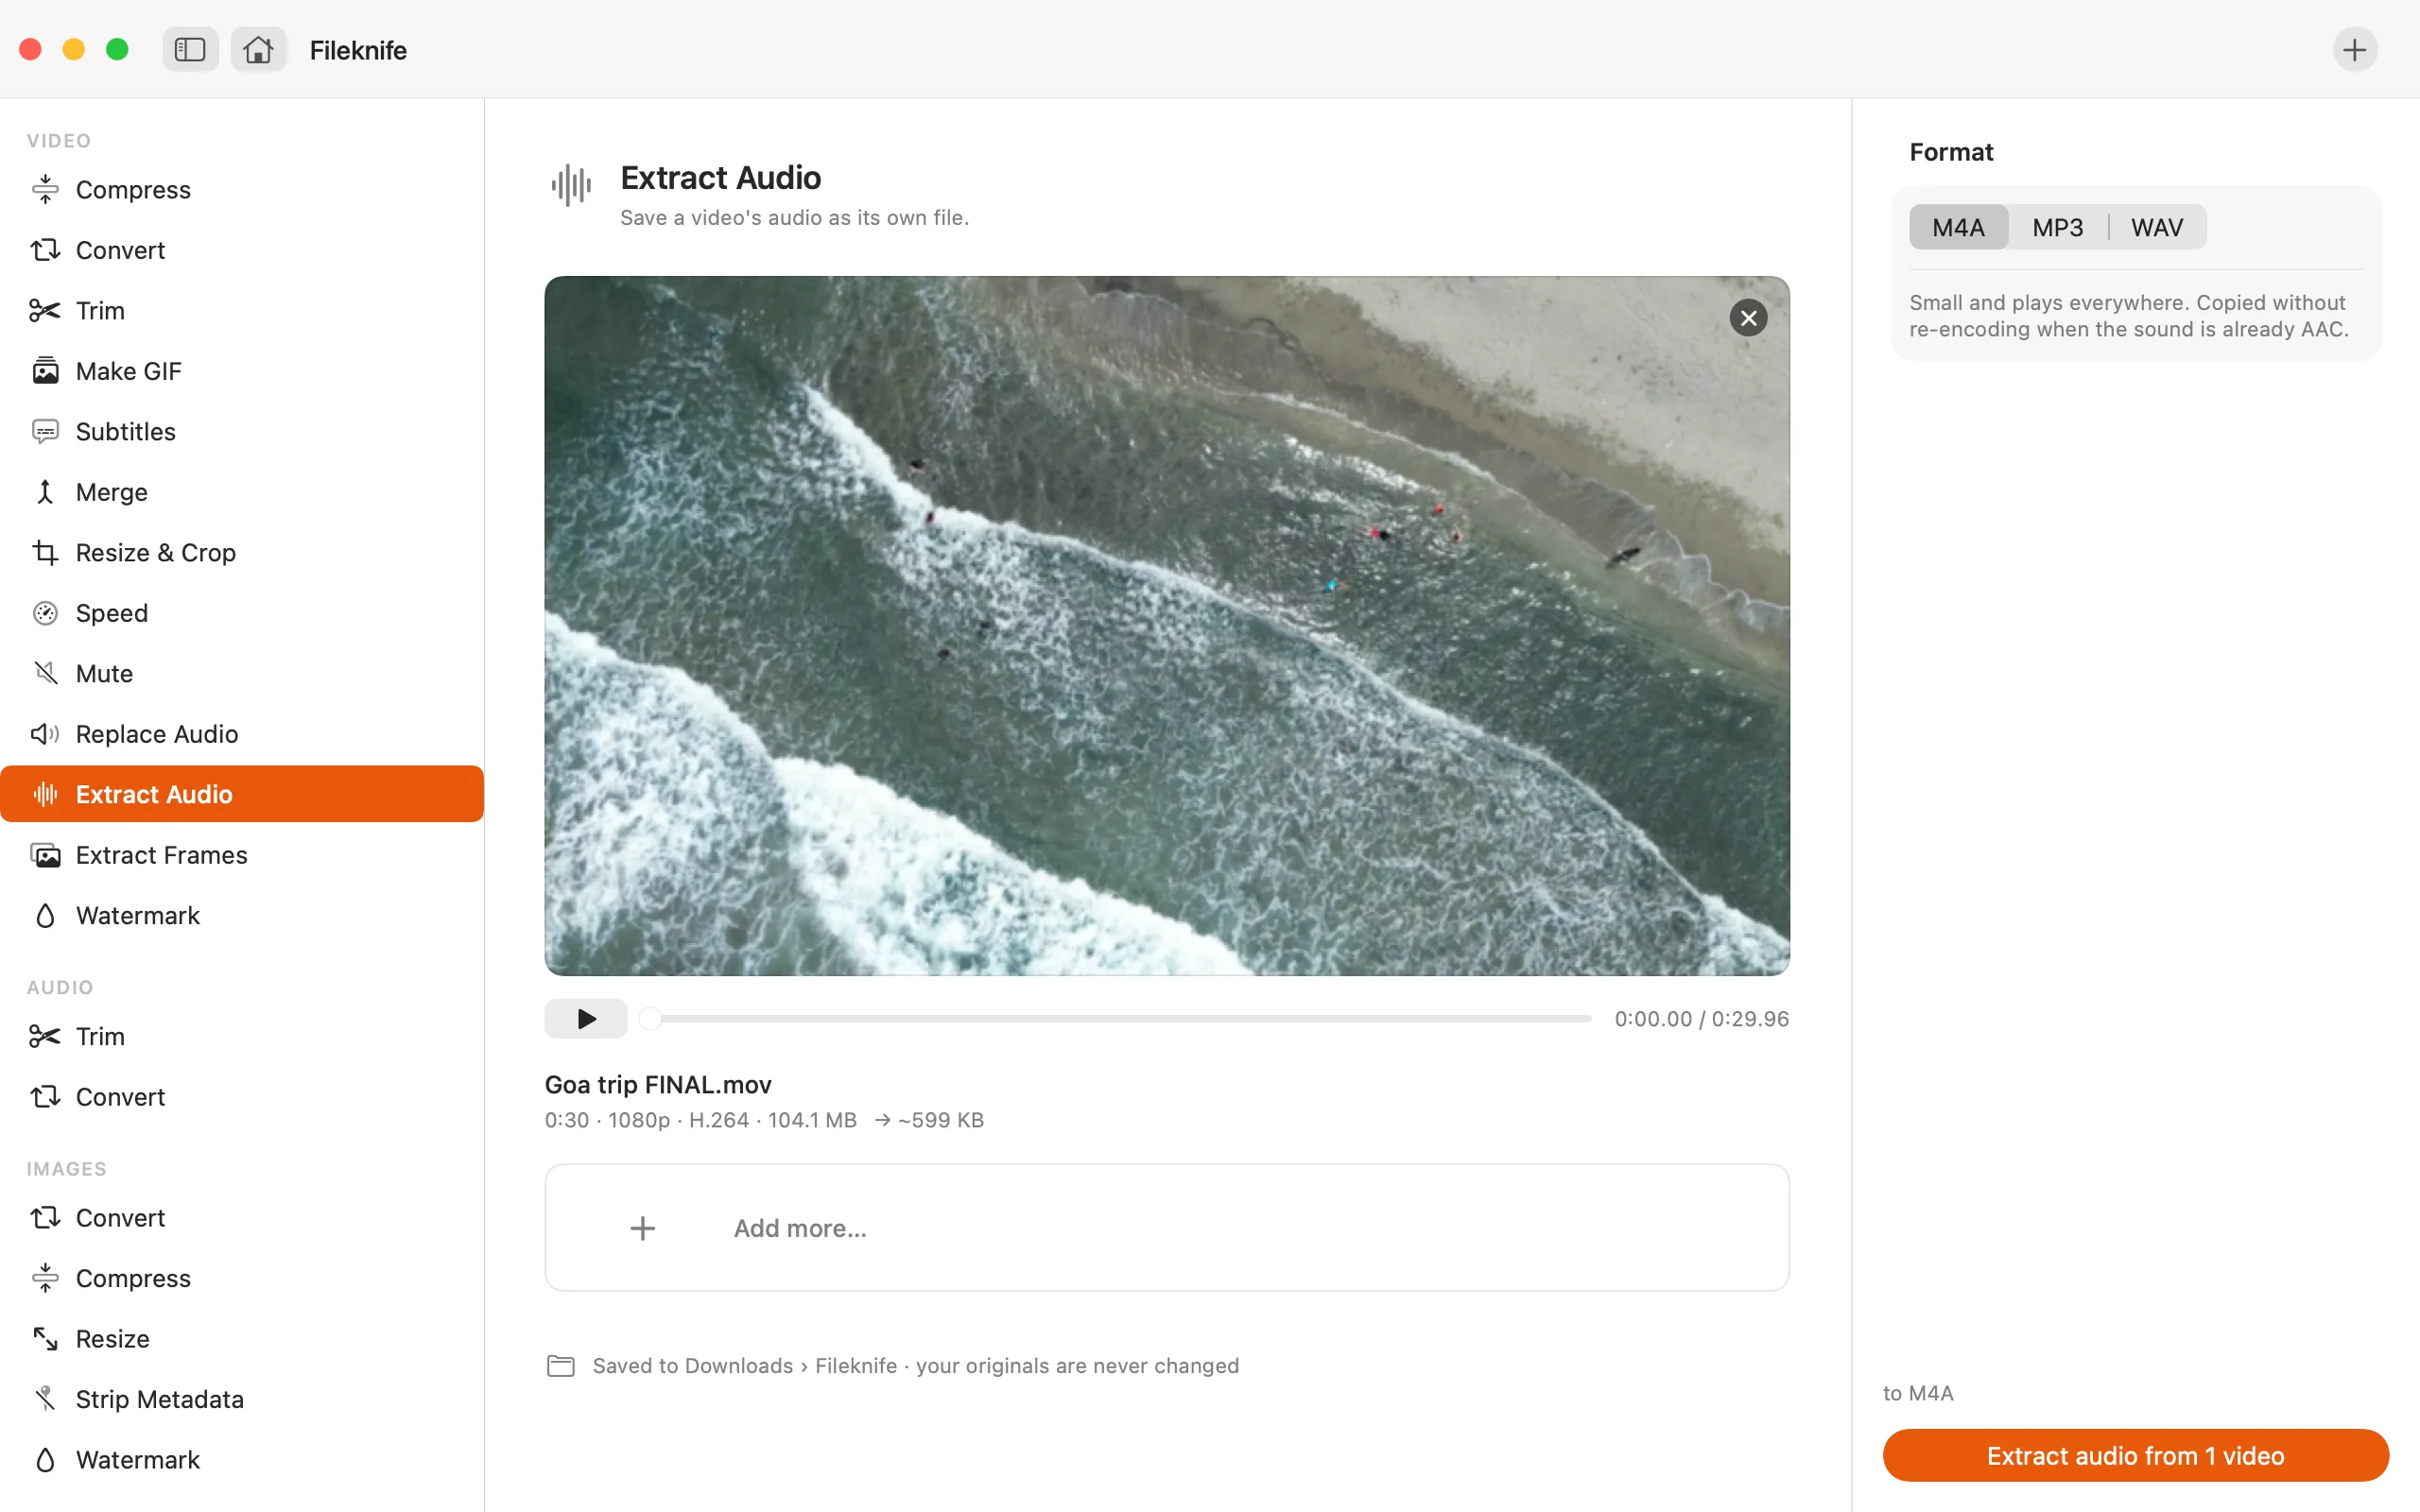Click Extract audio from 1 video button

(2135, 1455)
